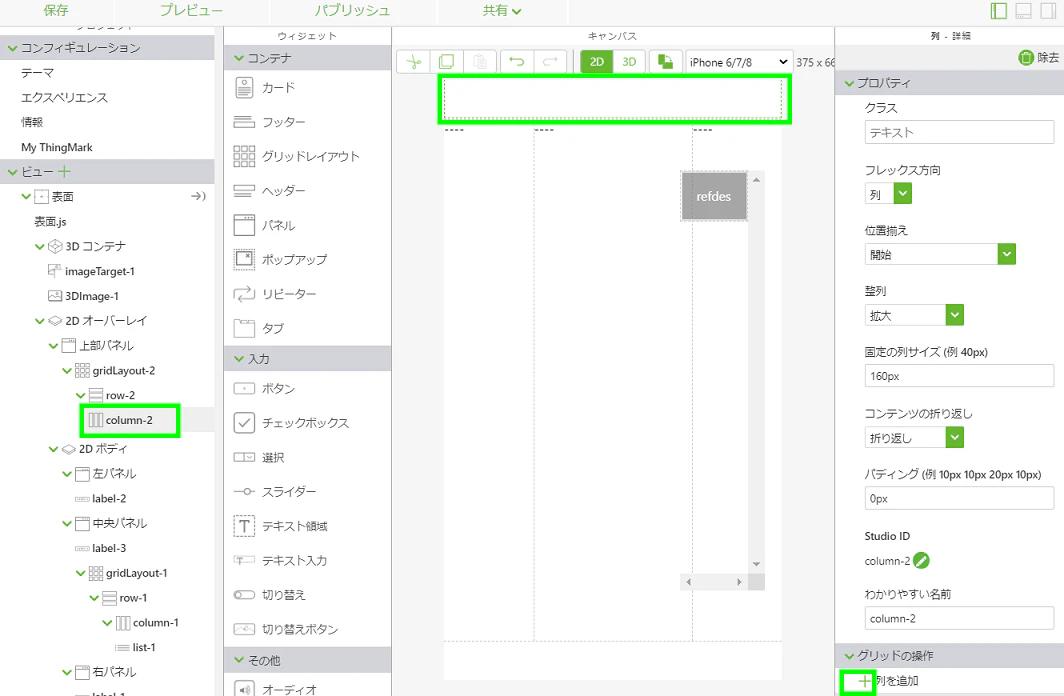Select label-2 in the tree
This screenshot has height=696, width=1064.
pos(109,499)
